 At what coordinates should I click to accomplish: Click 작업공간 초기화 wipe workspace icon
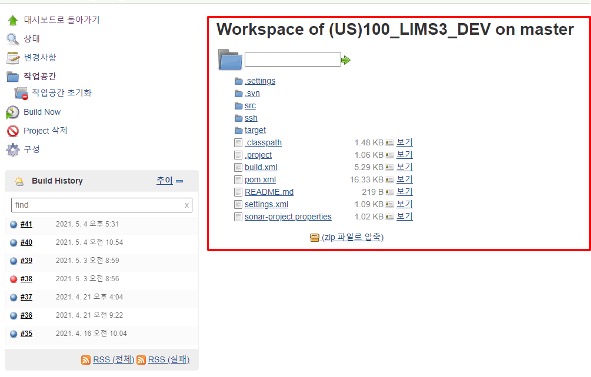21,93
